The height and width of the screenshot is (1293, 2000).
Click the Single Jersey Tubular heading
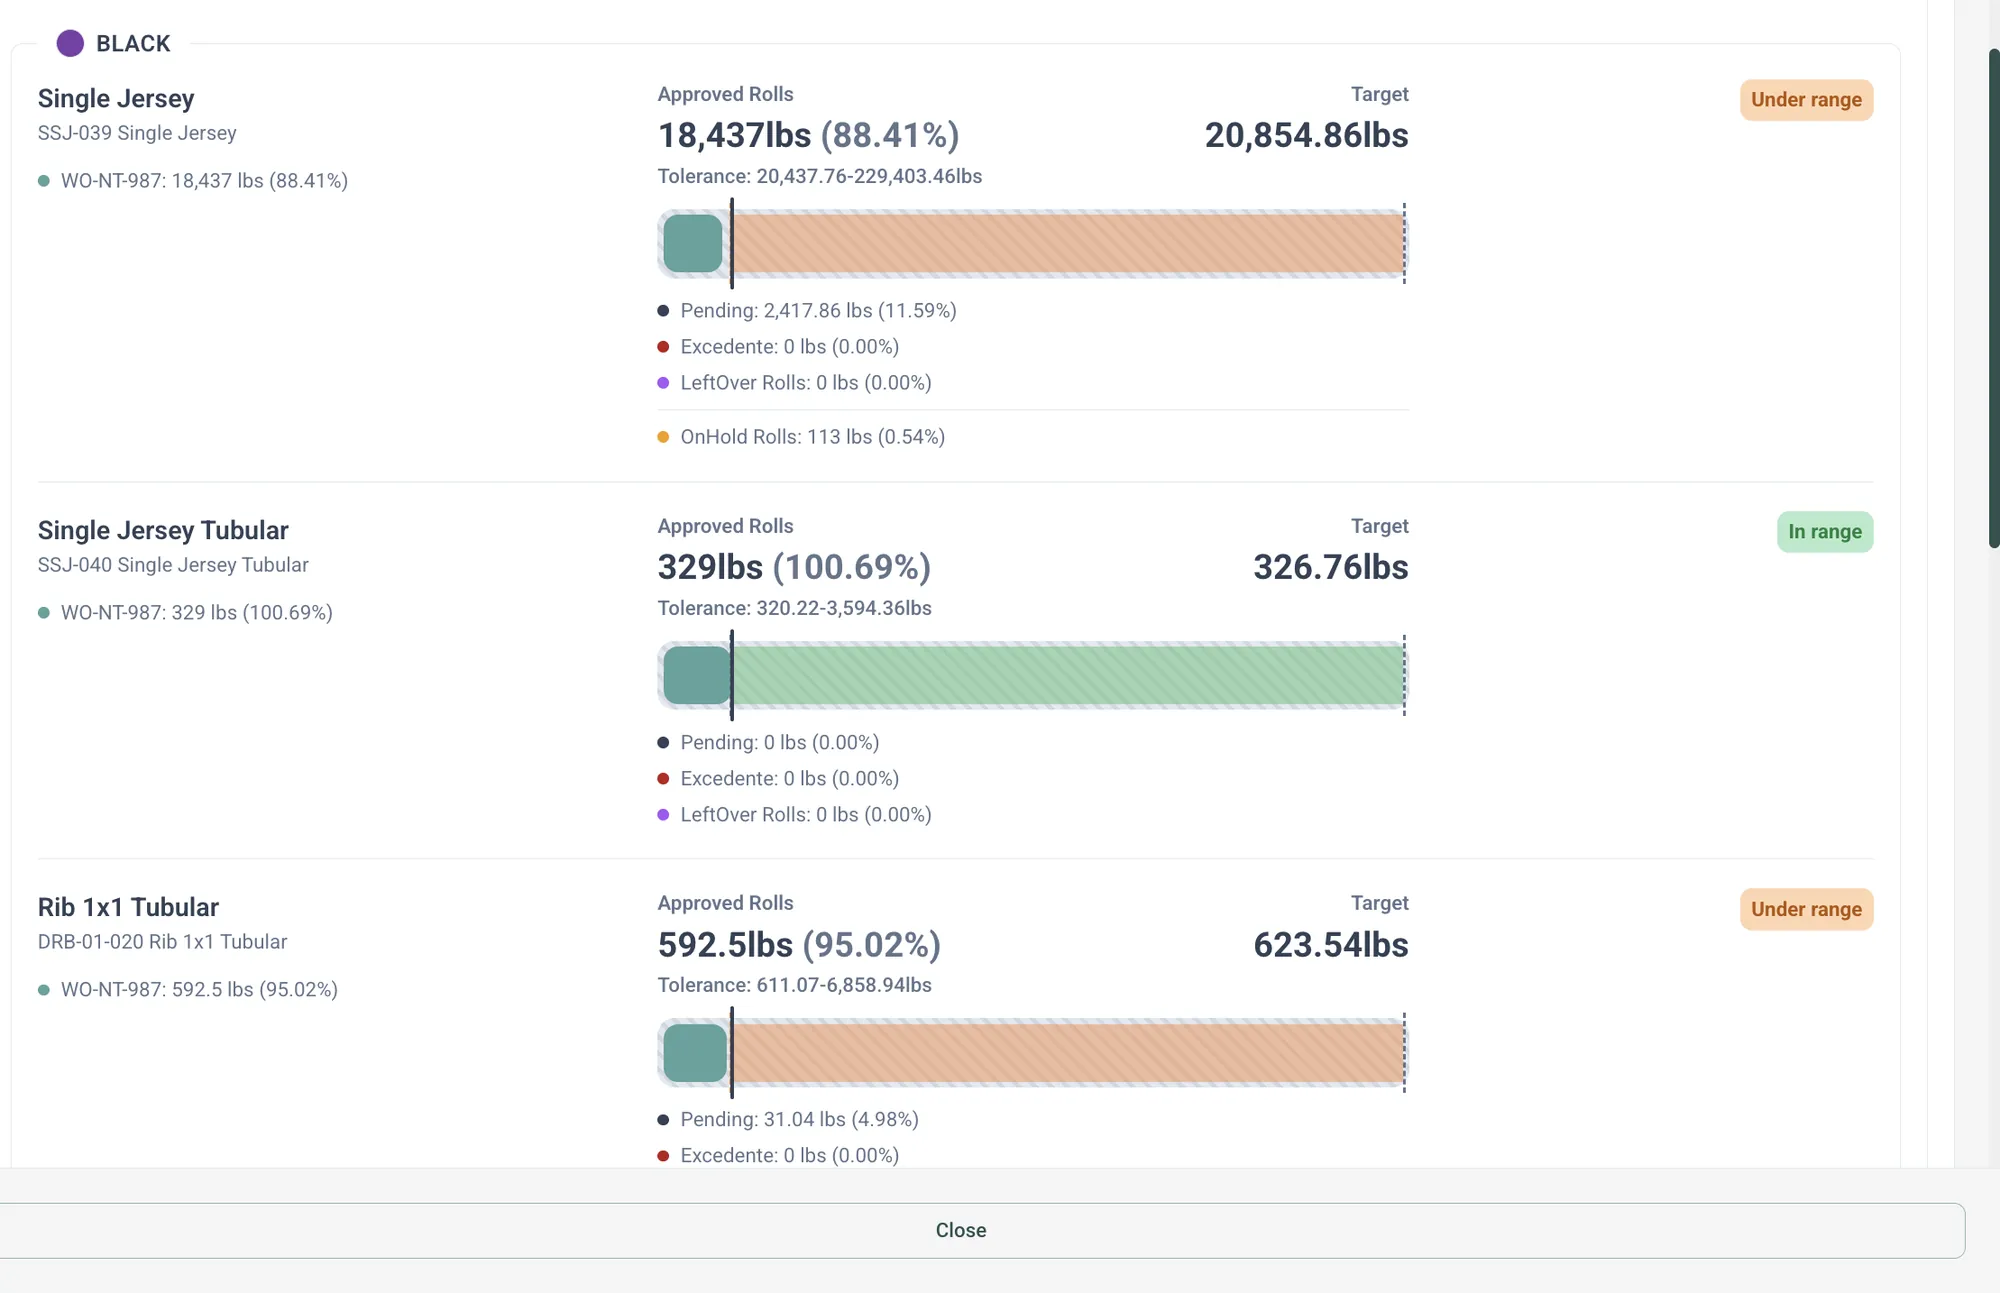click(163, 530)
